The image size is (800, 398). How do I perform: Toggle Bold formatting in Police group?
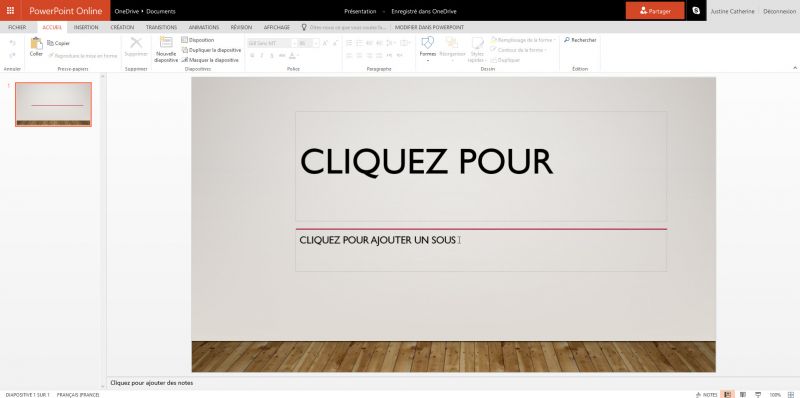coord(252,56)
